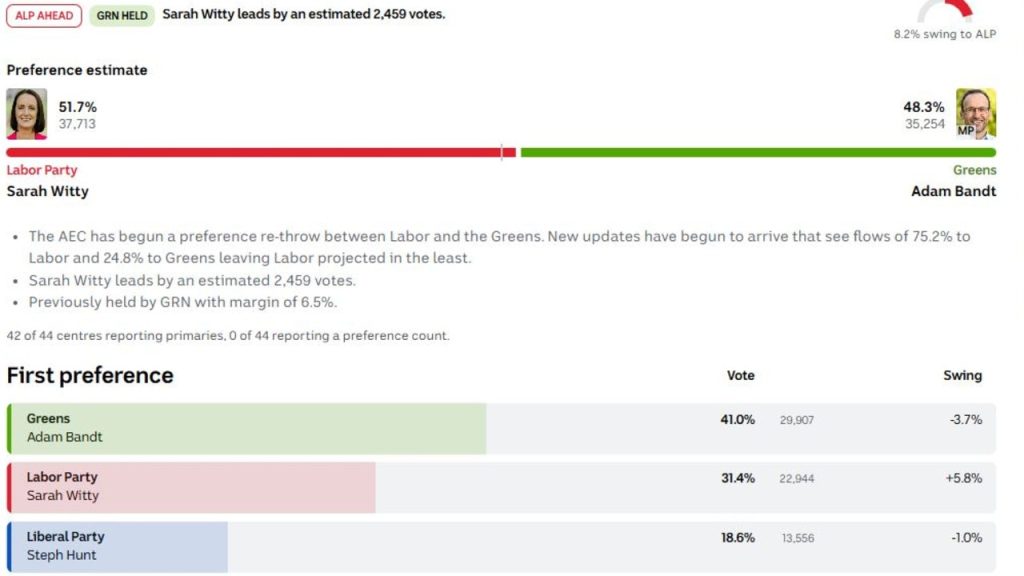Select the GRN HELD status badge

[x=122, y=15]
